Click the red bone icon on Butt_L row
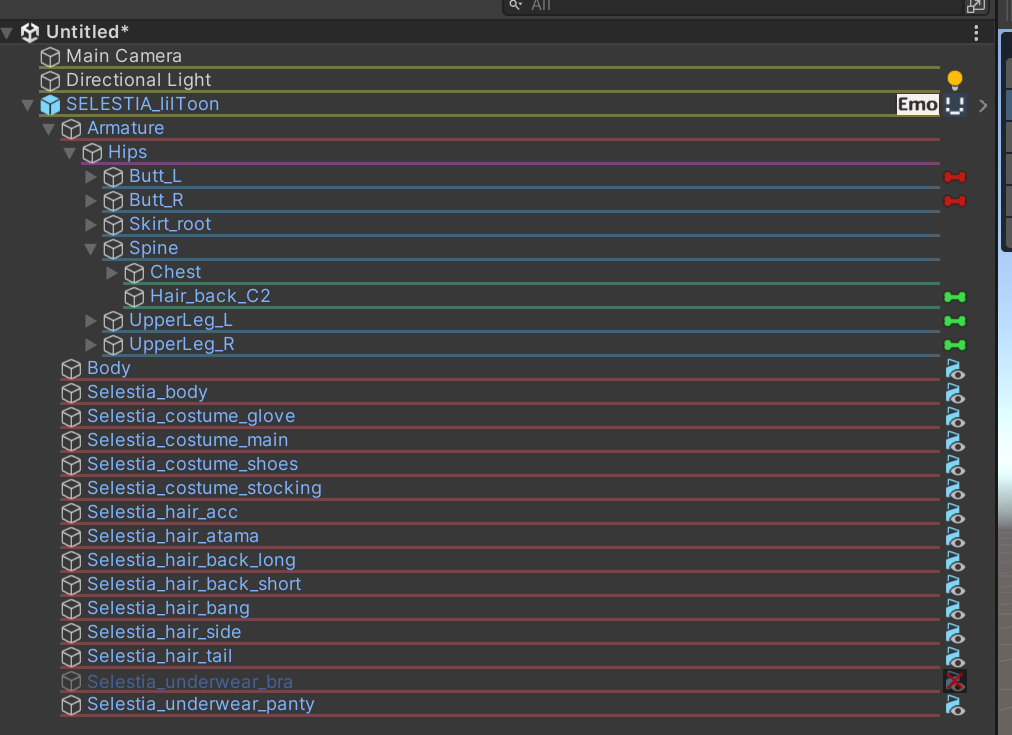 point(955,177)
